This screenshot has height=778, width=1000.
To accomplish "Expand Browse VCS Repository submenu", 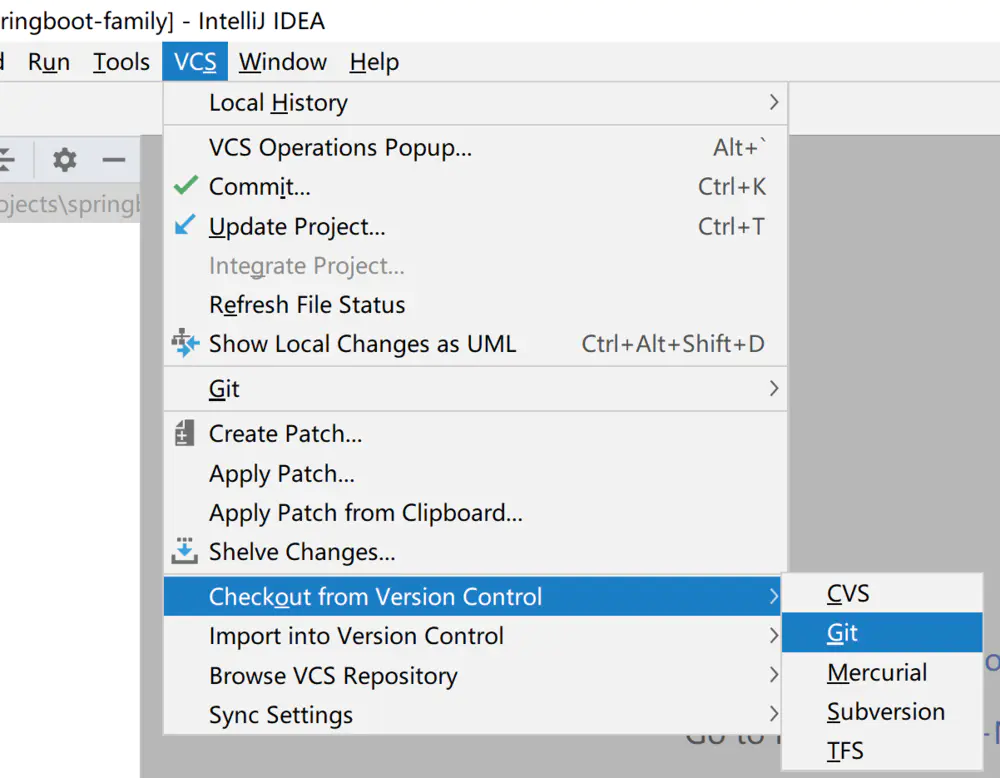I will (473, 675).
